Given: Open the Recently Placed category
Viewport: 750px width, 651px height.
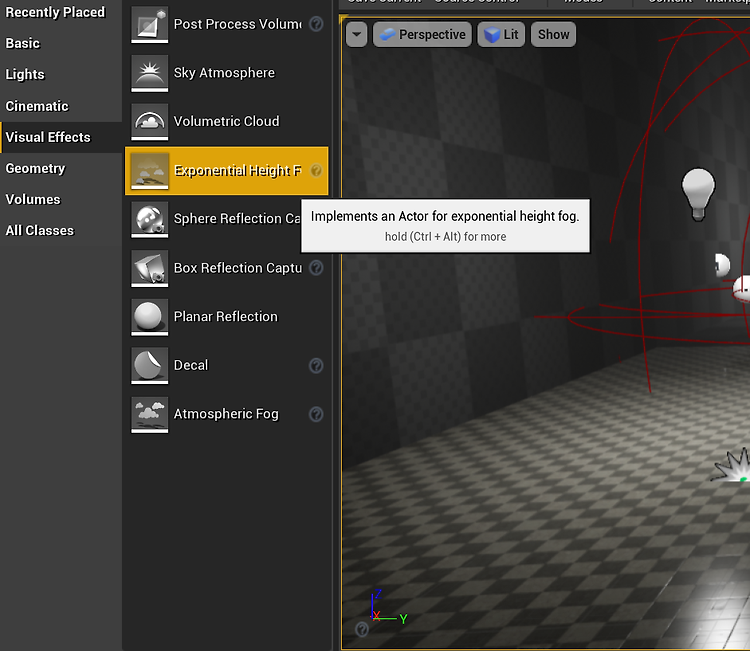Looking at the screenshot, I should [x=55, y=12].
